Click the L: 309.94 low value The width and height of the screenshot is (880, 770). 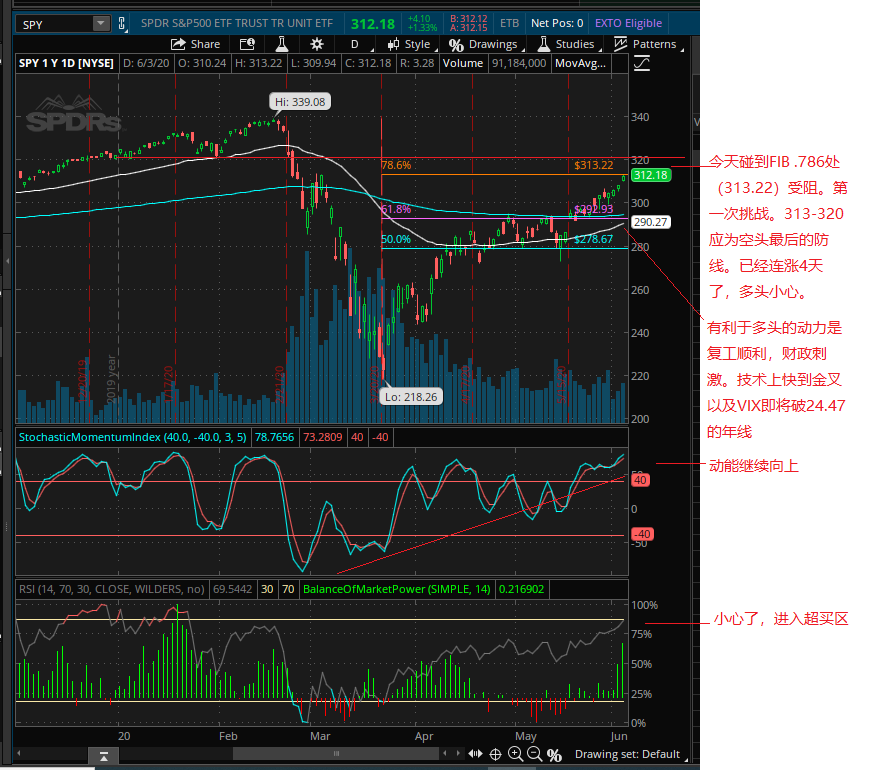(313, 63)
